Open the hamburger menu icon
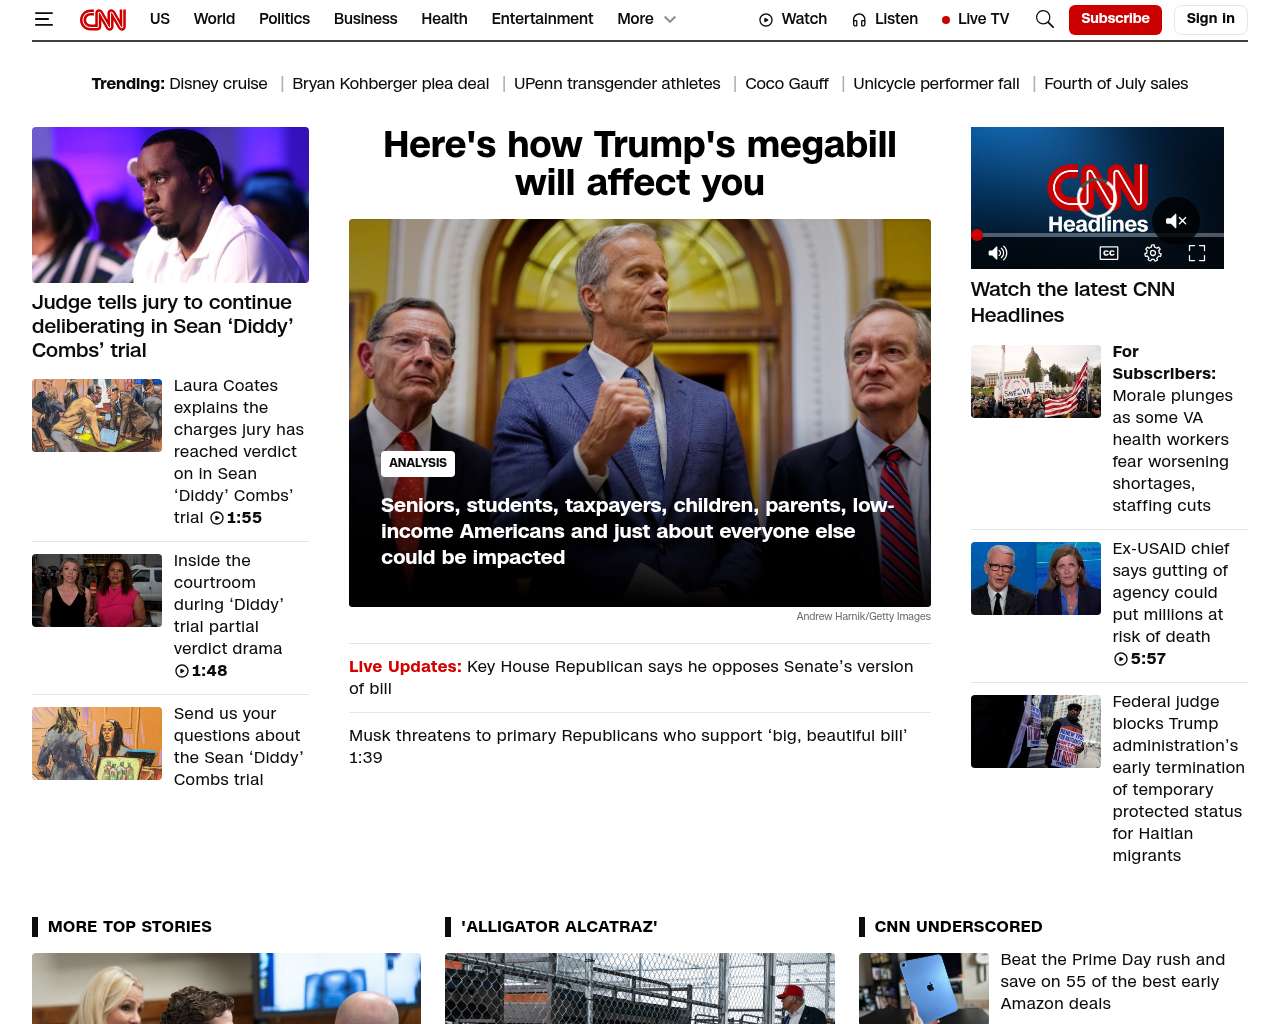This screenshot has width=1280, height=1024. [x=43, y=19]
